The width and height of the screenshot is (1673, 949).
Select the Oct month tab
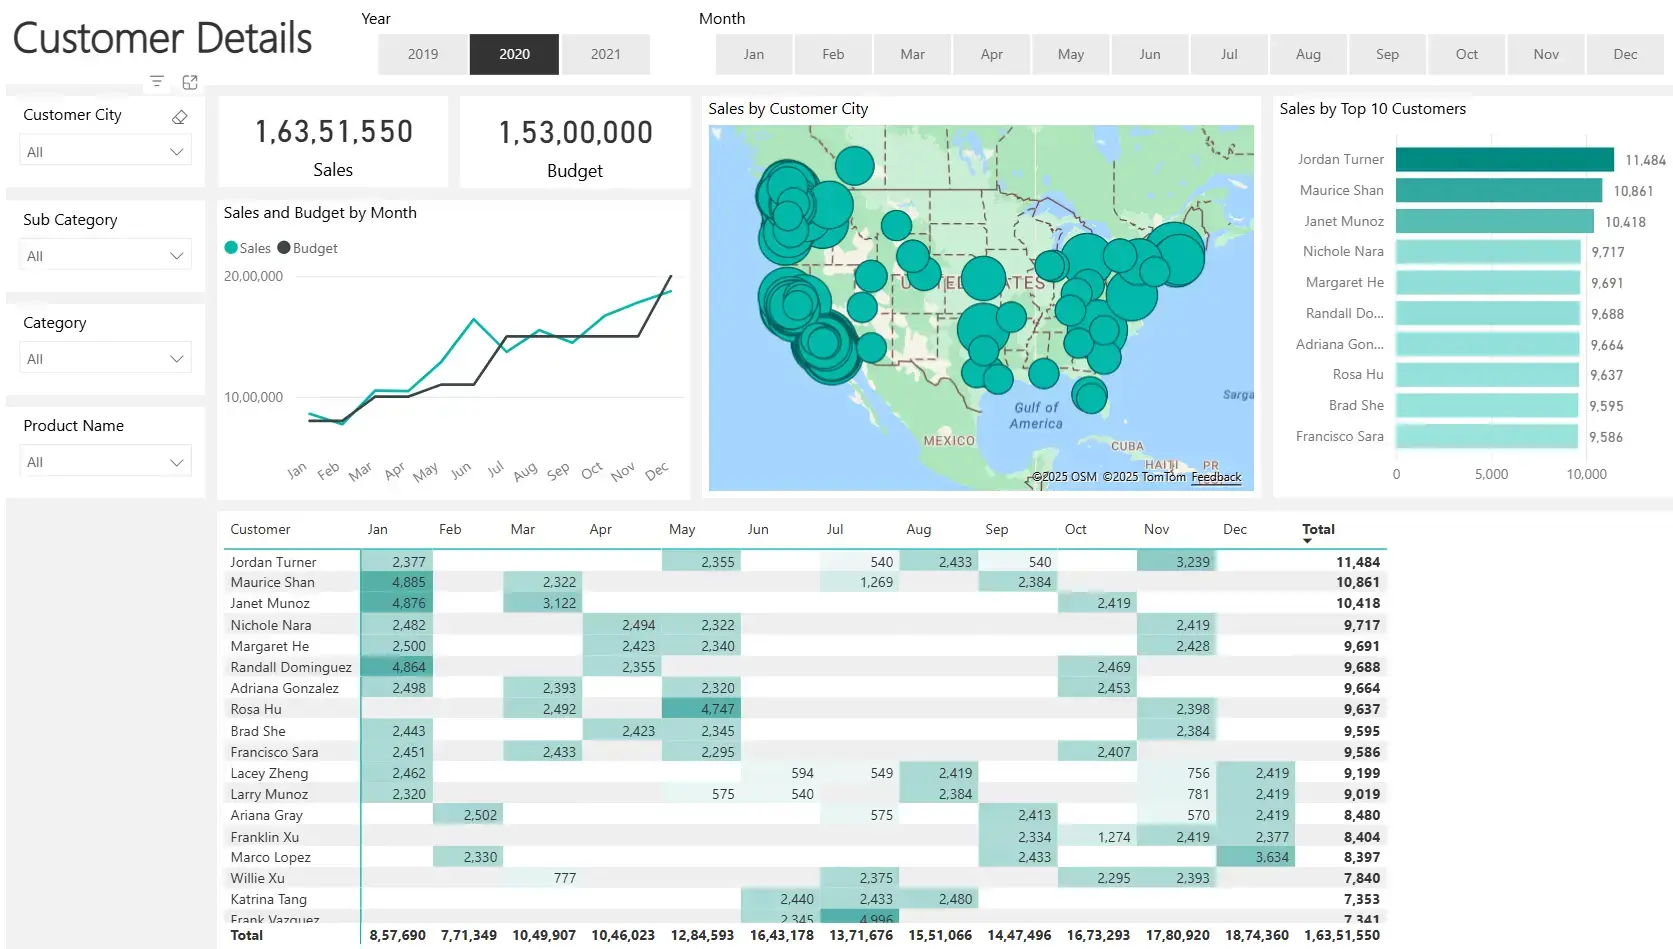(x=1466, y=54)
